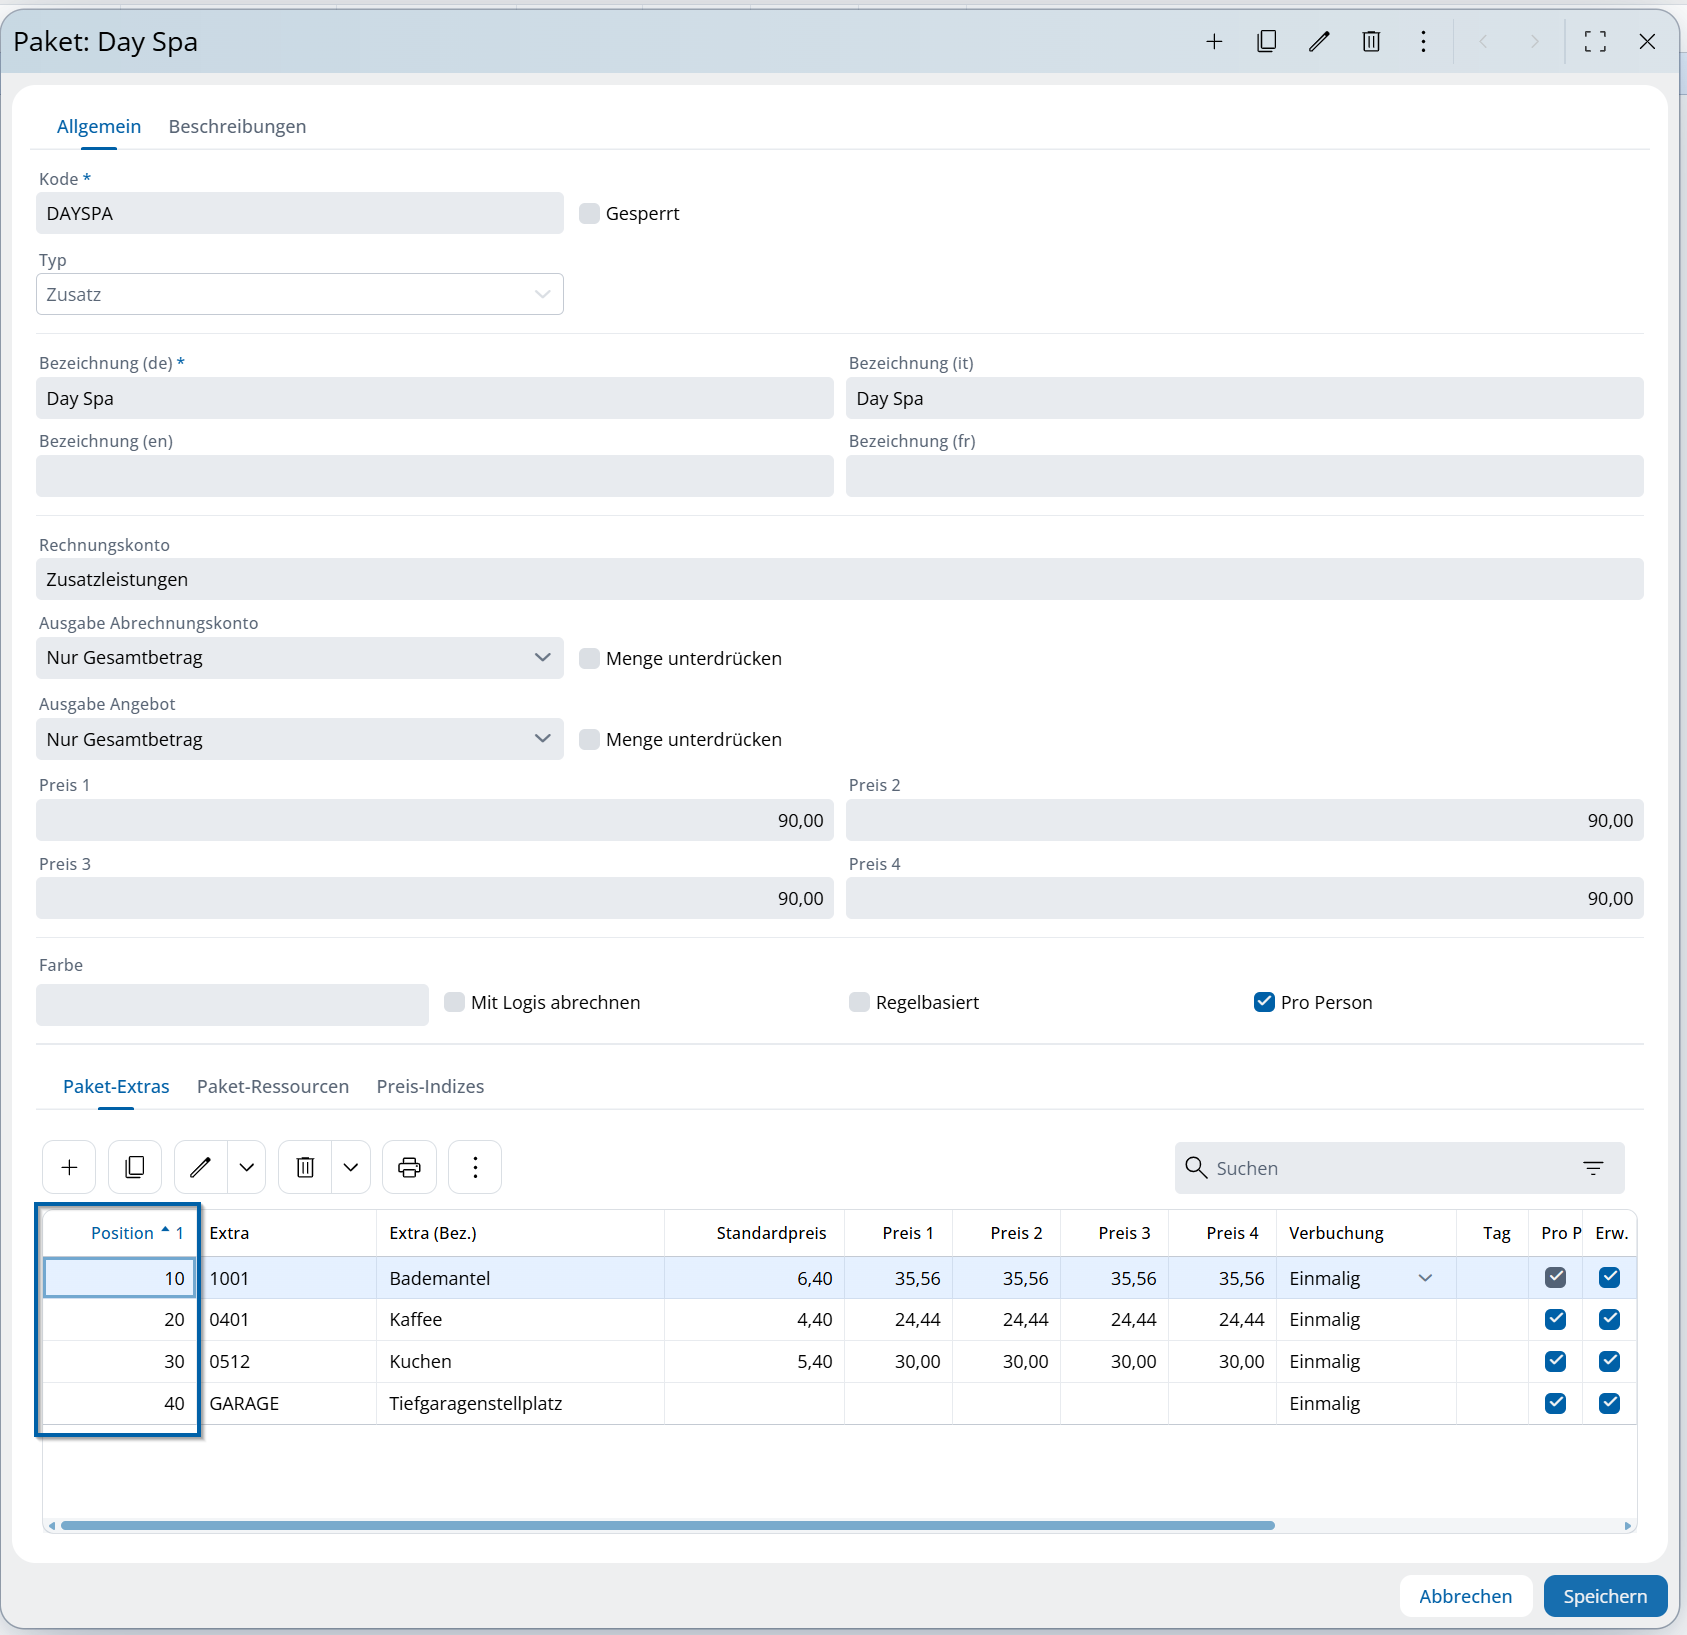The width and height of the screenshot is (1687, 1635).
Task: Enable the Gesperrt checkbox
Action: tap(590, 213)
